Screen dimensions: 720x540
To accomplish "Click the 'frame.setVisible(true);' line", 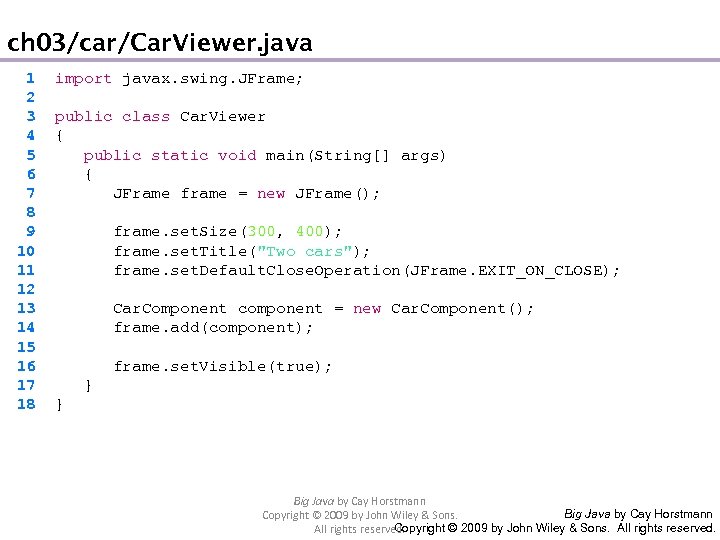I will (x=223, y=366).
